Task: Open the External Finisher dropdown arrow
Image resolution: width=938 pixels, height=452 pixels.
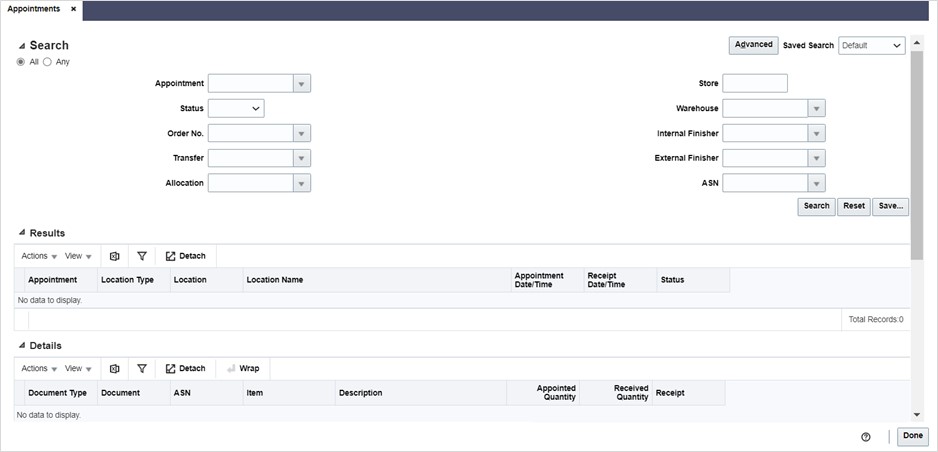Action: (x=817, y=158)
